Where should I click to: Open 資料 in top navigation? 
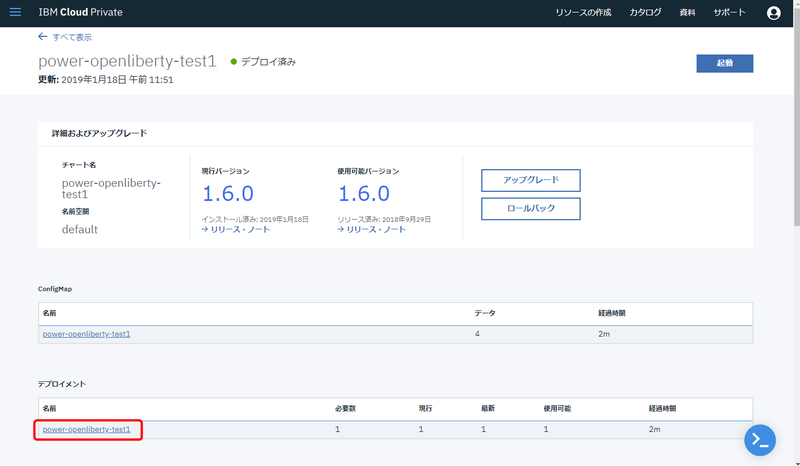tap(687, 12)
